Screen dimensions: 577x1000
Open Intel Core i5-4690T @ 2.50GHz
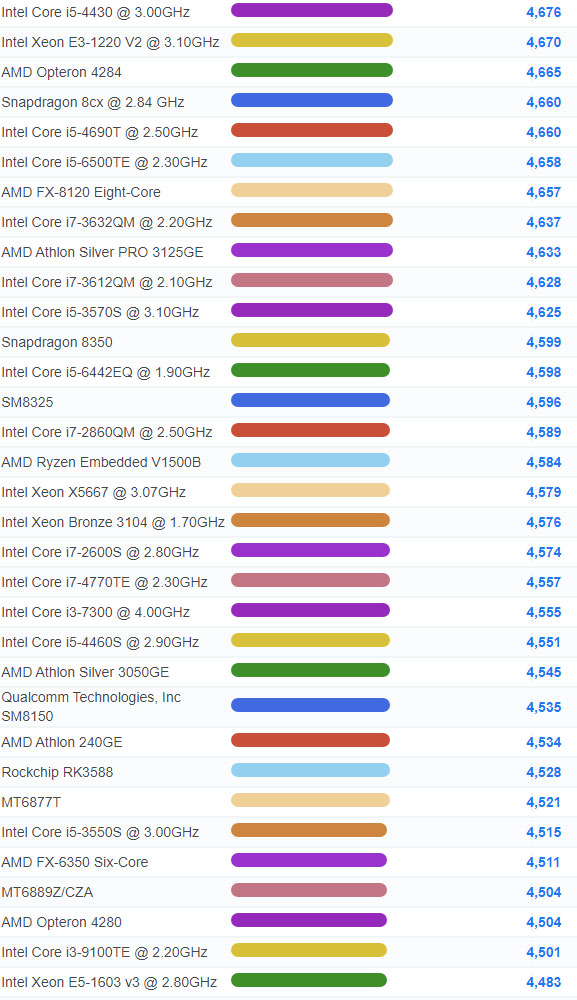click(x=99, y=132)
